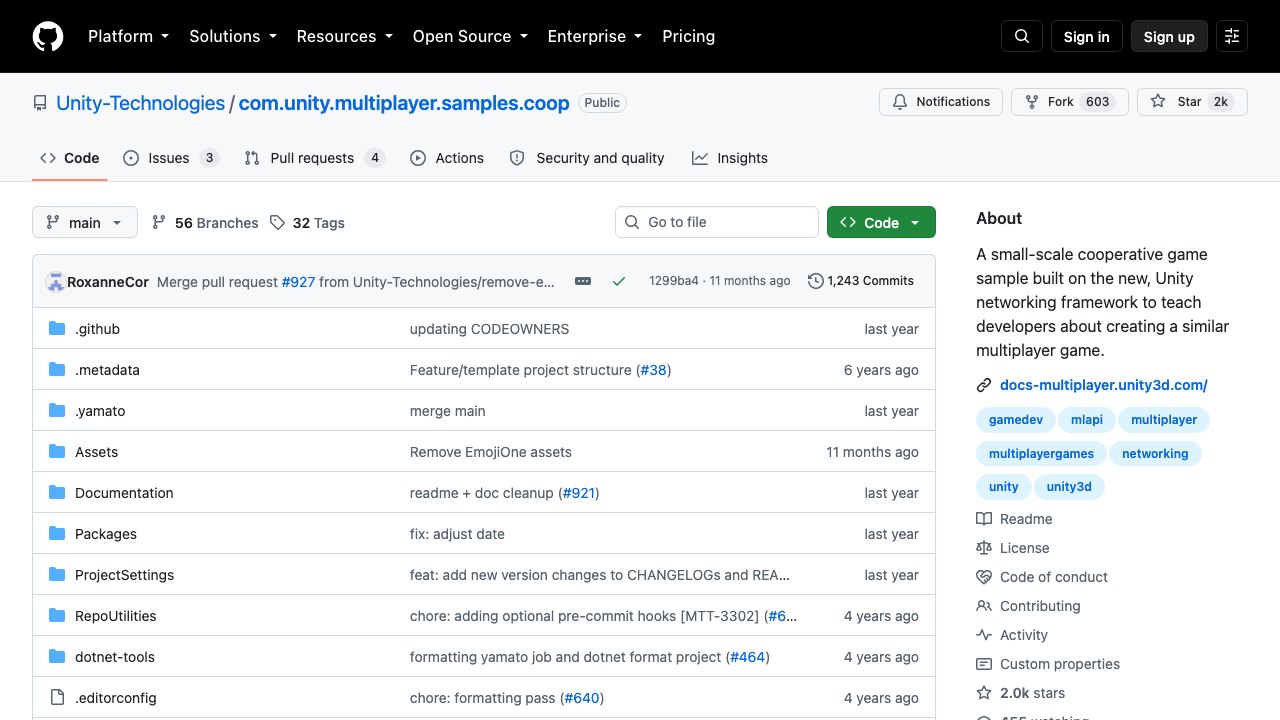Open the docs-multiplayer.unity3d.com link

coord(1104,385)
